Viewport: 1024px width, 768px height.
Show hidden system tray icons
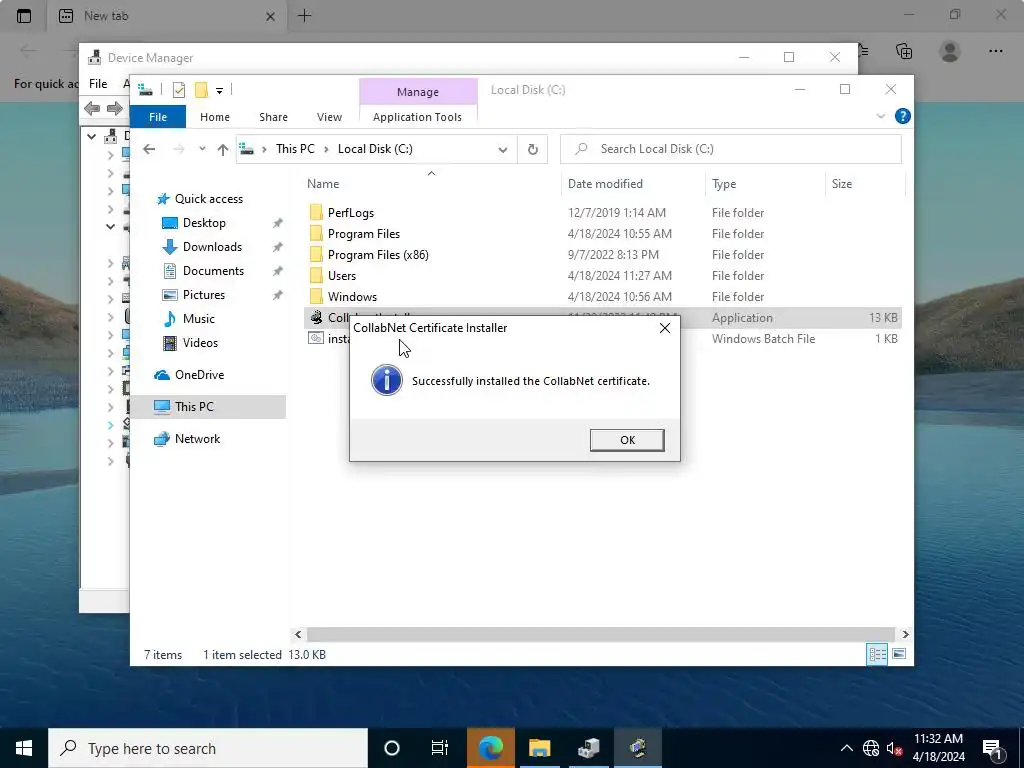[846, 748]
